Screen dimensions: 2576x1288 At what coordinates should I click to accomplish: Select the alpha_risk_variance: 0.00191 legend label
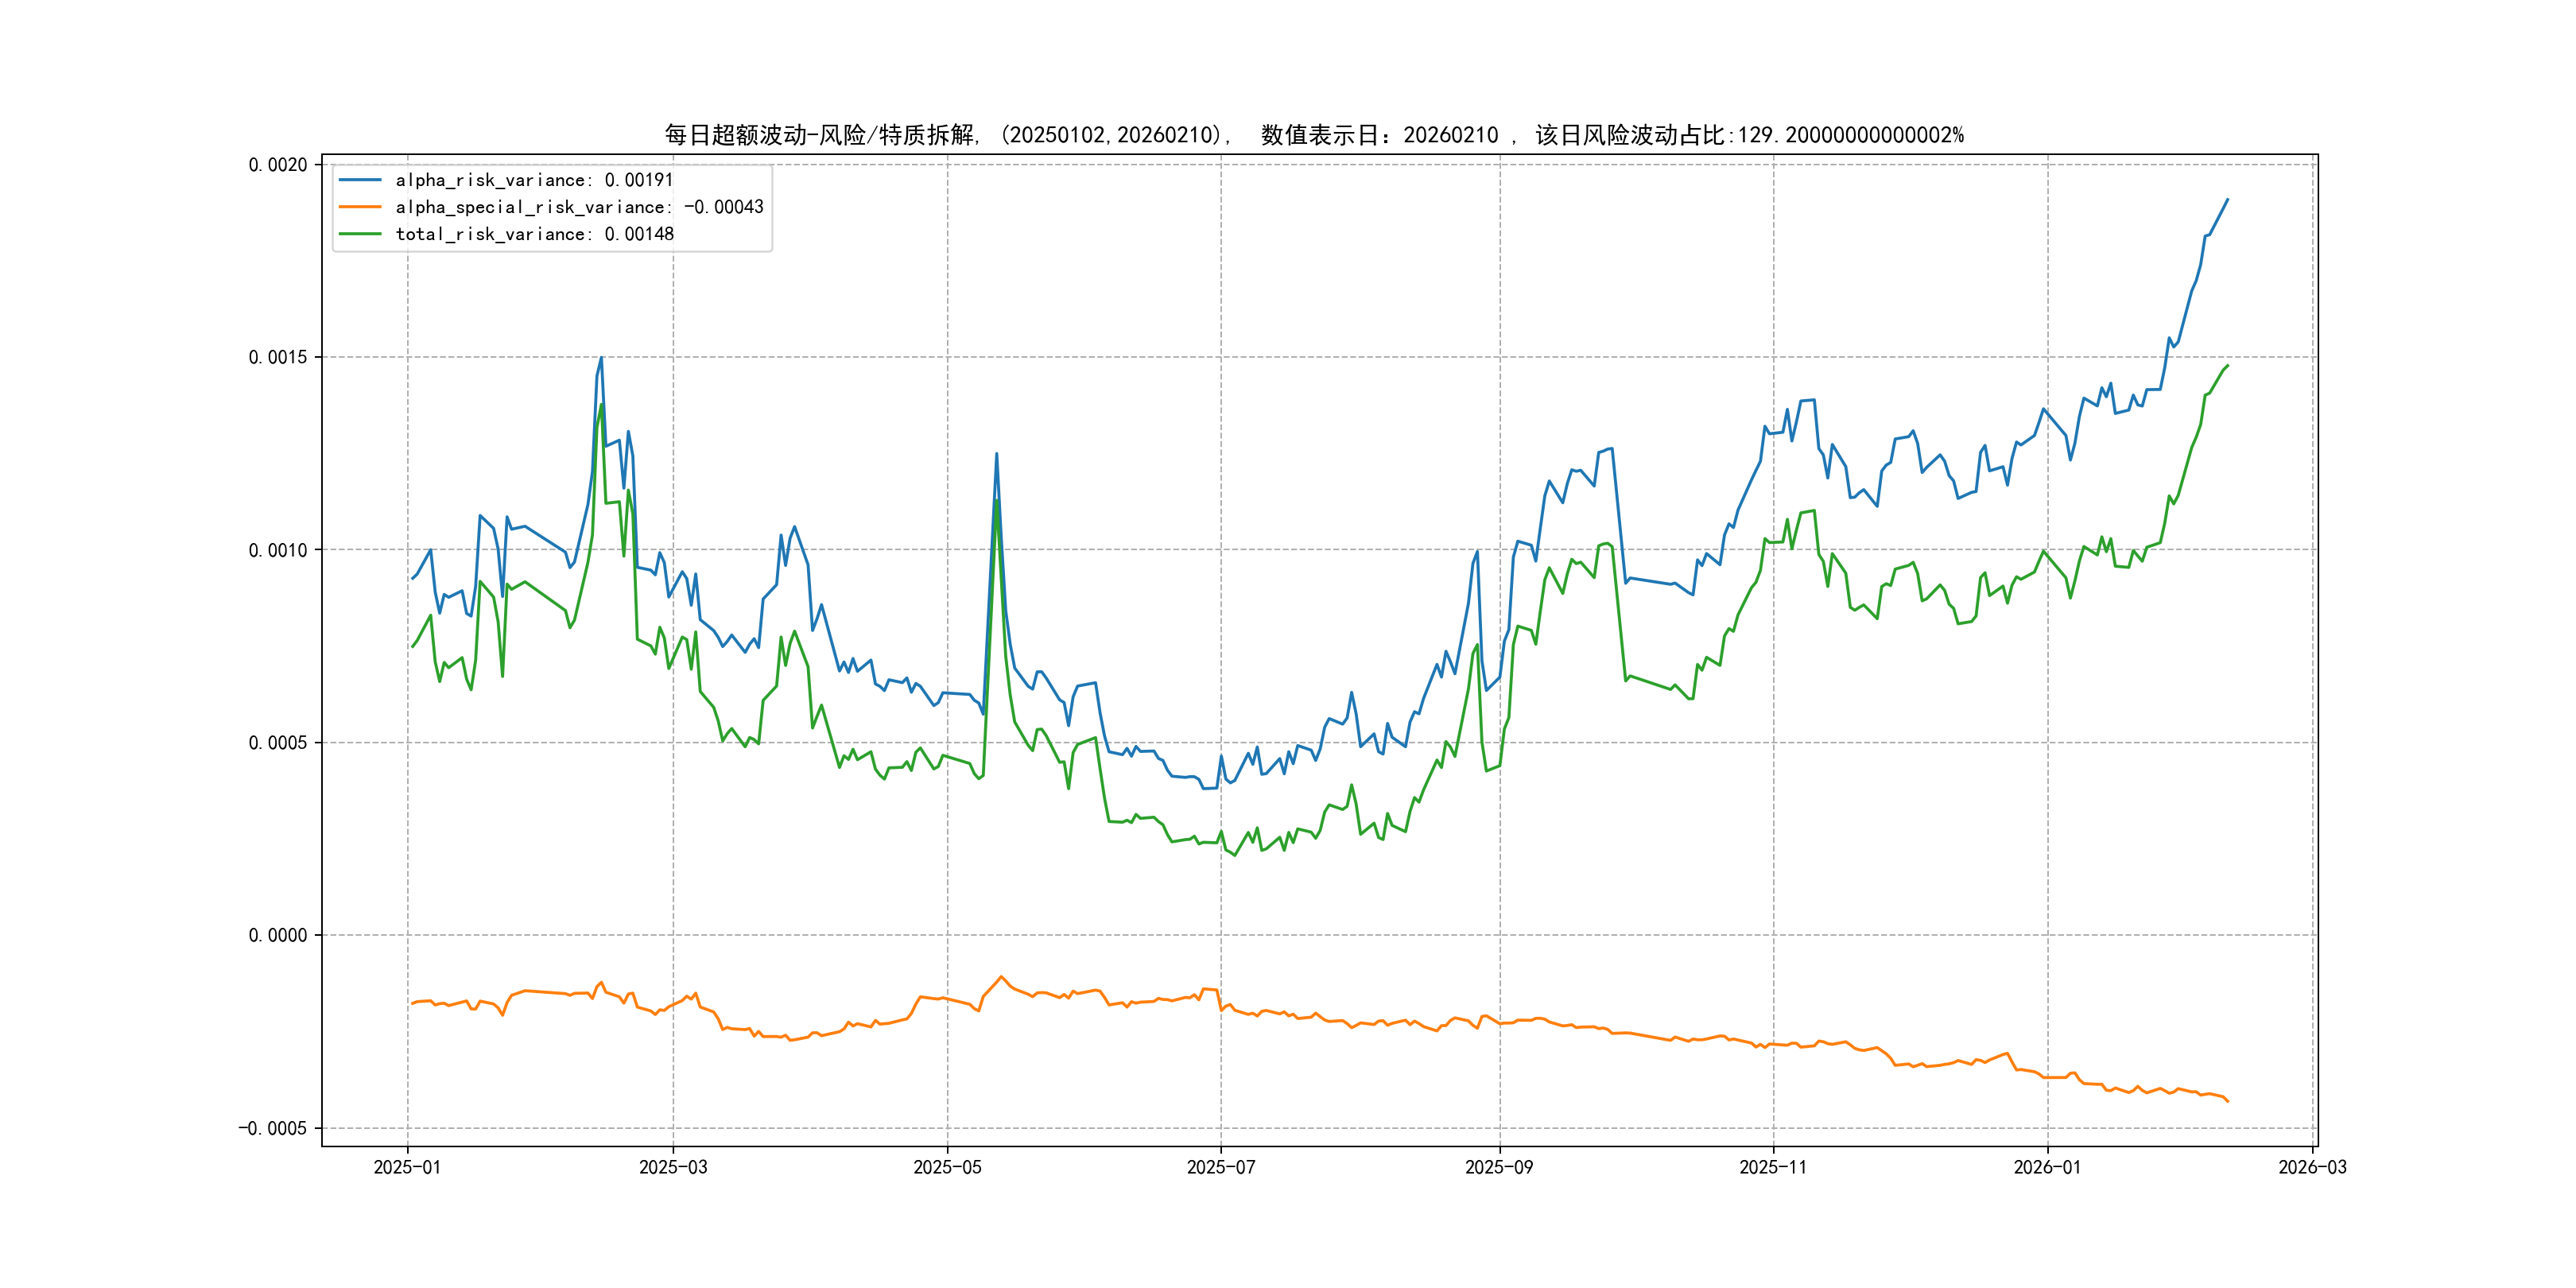(534, 180)
